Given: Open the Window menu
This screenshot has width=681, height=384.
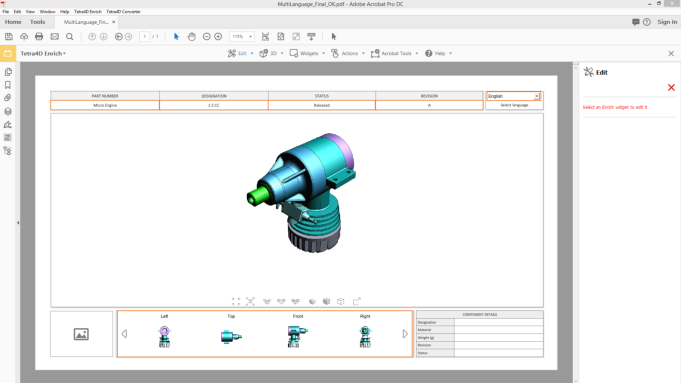Looking at the screenshot, I should click(x=47, y=12).
